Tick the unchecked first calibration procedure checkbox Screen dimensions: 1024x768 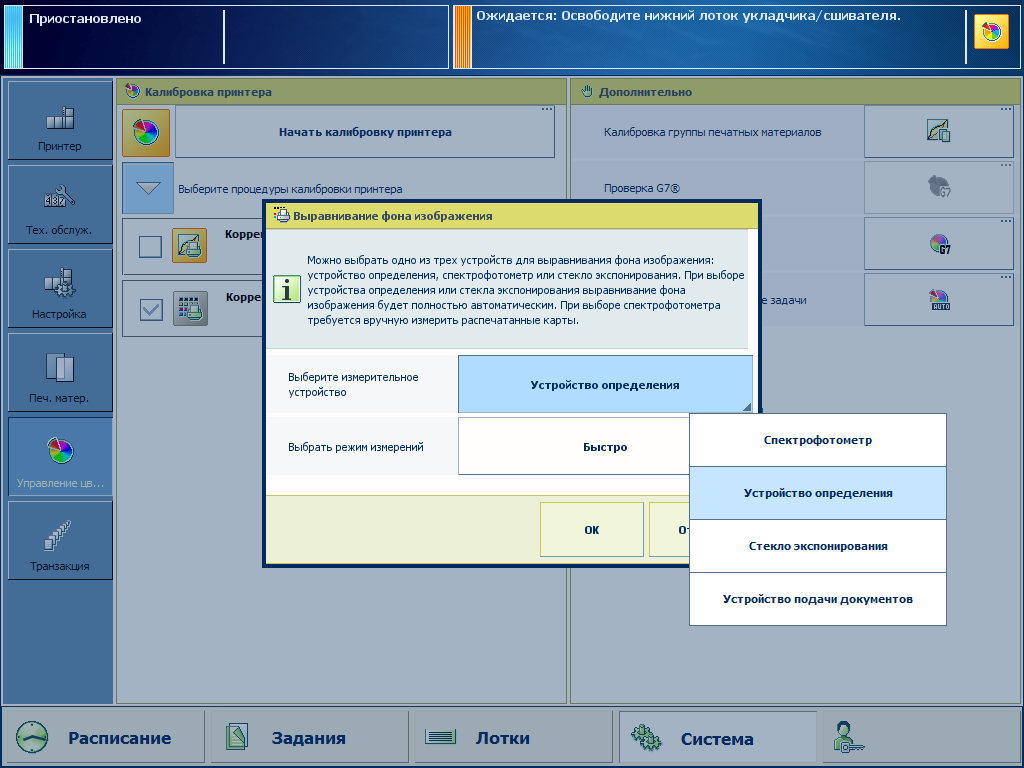150,246
